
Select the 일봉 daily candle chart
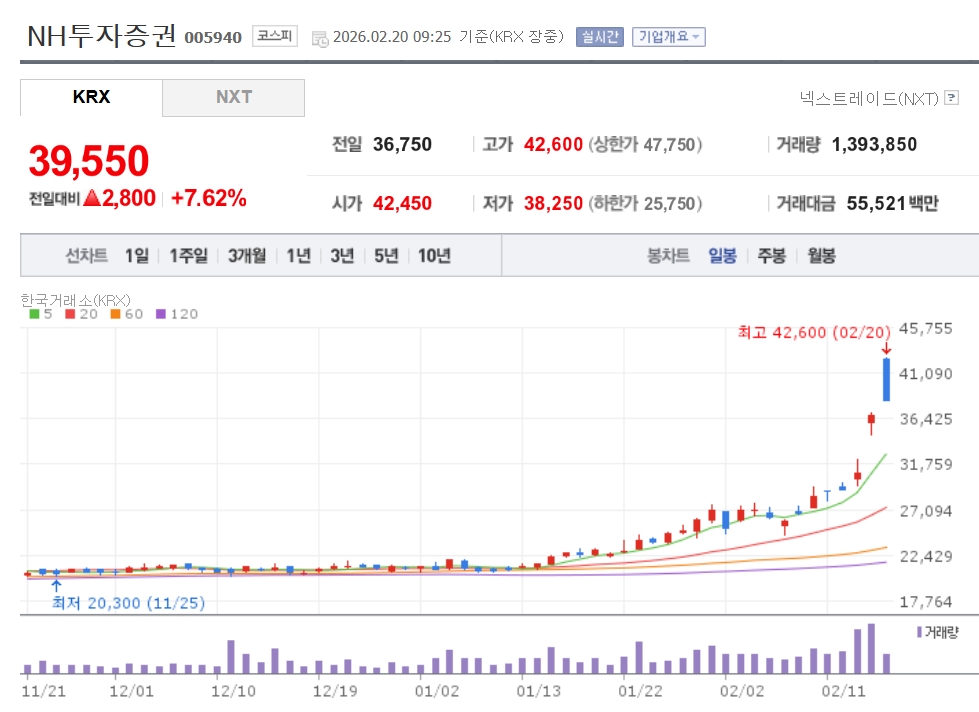tap(722, 255)
